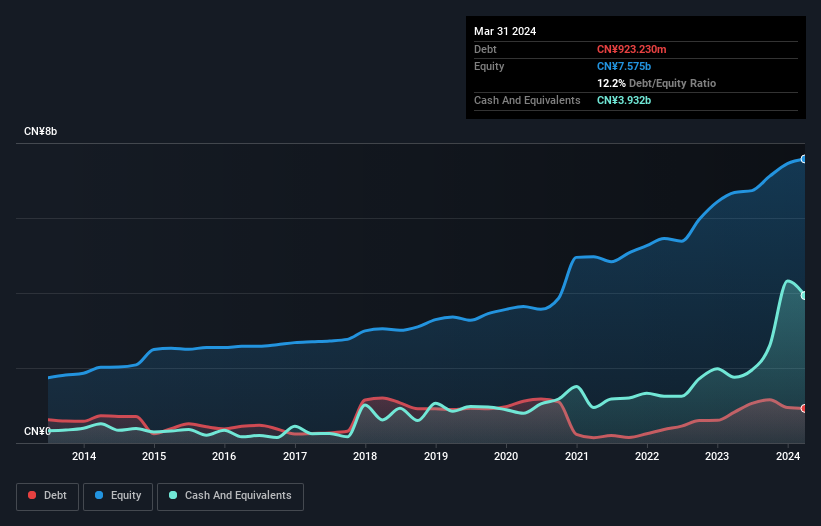Select the Debt endpoint marker on chart
This screenshot has height=526, width=821.
click(x=804, y=408)
